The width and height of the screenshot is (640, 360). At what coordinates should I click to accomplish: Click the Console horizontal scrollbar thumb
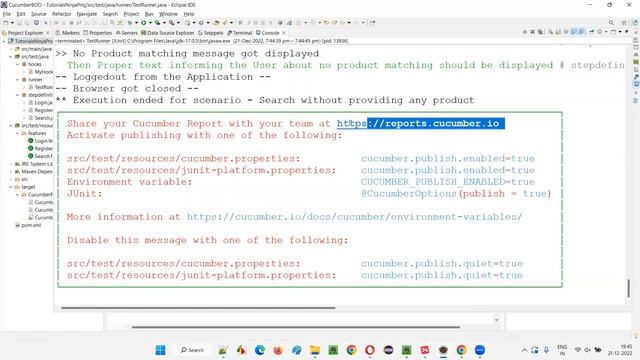tap(198, 308)
